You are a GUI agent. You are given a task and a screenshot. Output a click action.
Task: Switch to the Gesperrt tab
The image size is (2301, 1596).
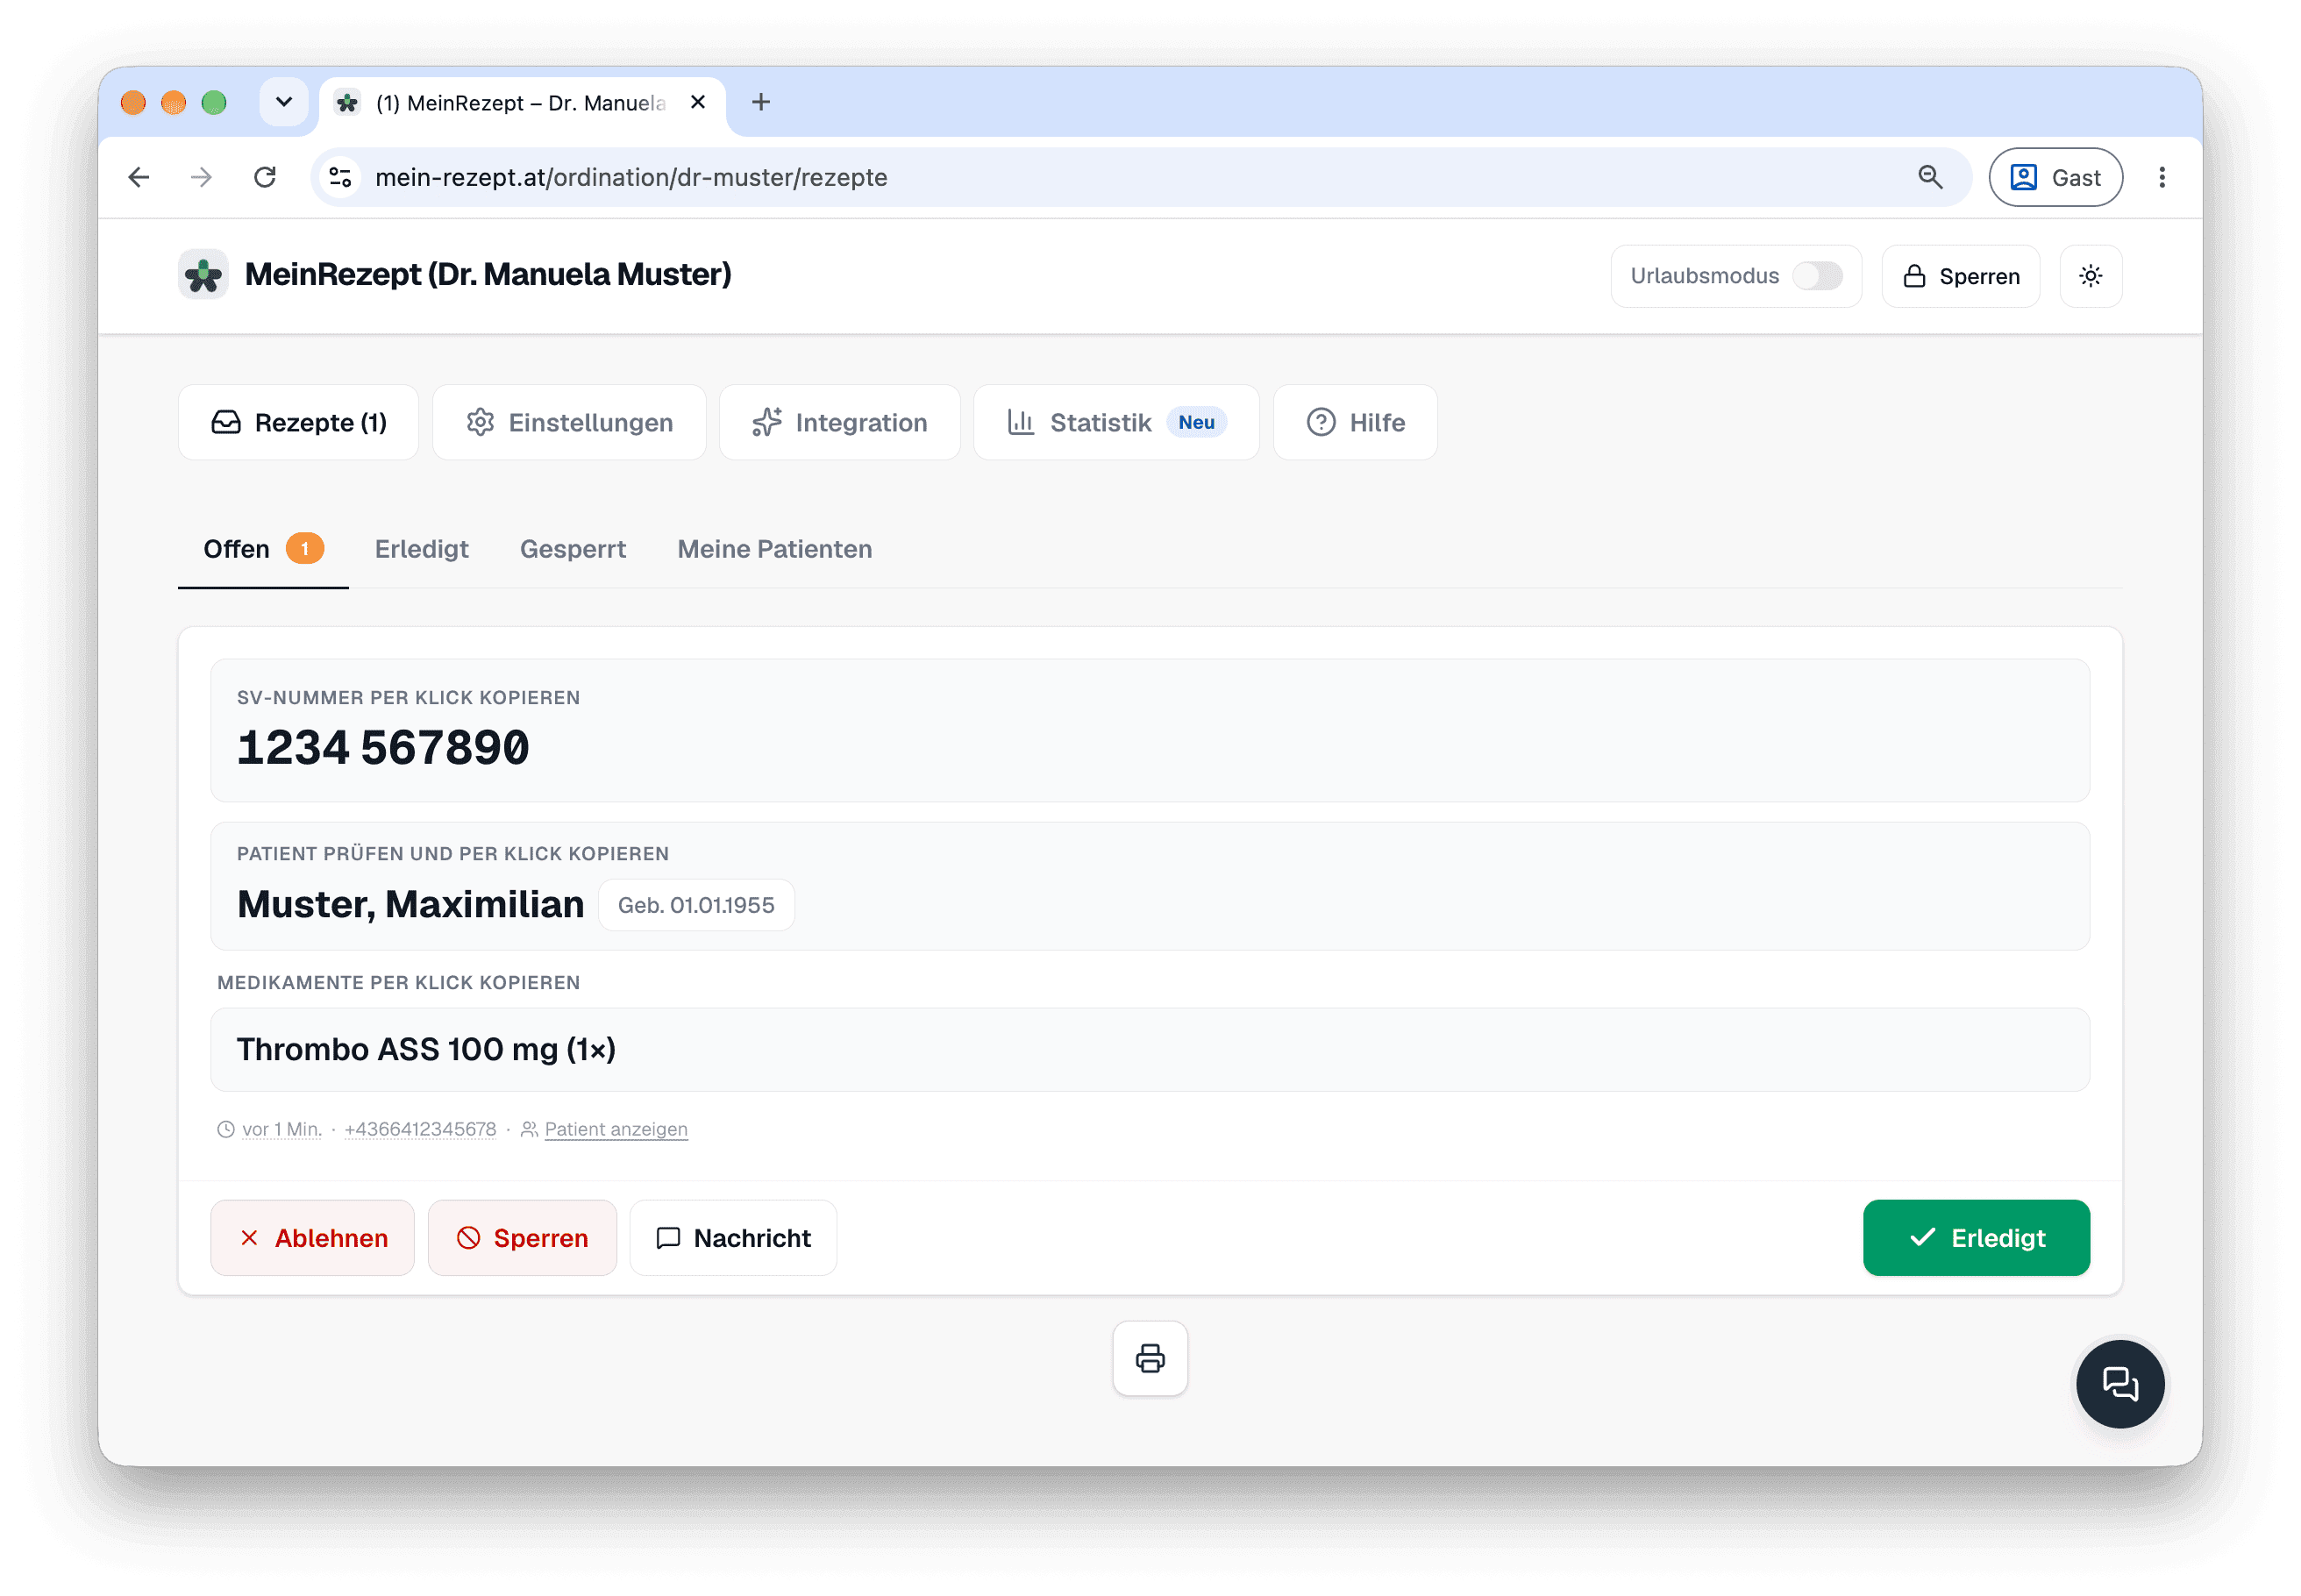[x=572, y=549]
